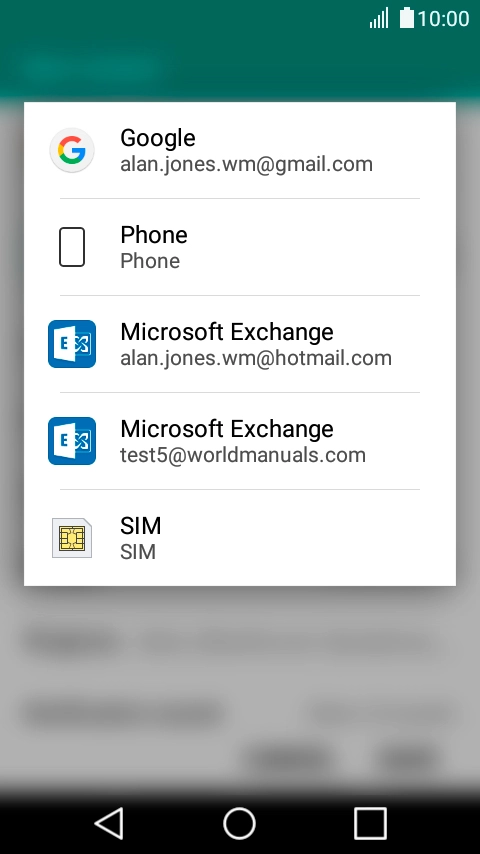480x854 pixels.
Task: Tap the test5@worldmanuals.com address text
Action: pos(243,455)
